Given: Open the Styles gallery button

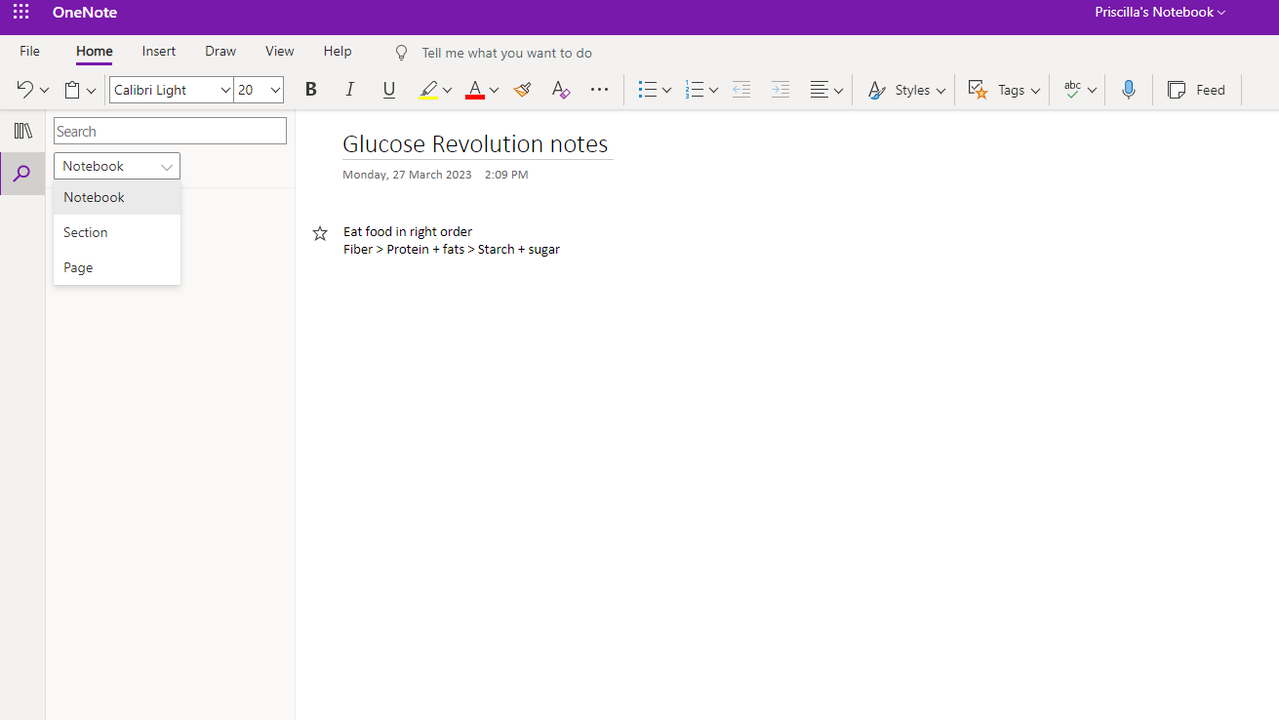Looking at the screenshot, I should (x=906, y=90).
